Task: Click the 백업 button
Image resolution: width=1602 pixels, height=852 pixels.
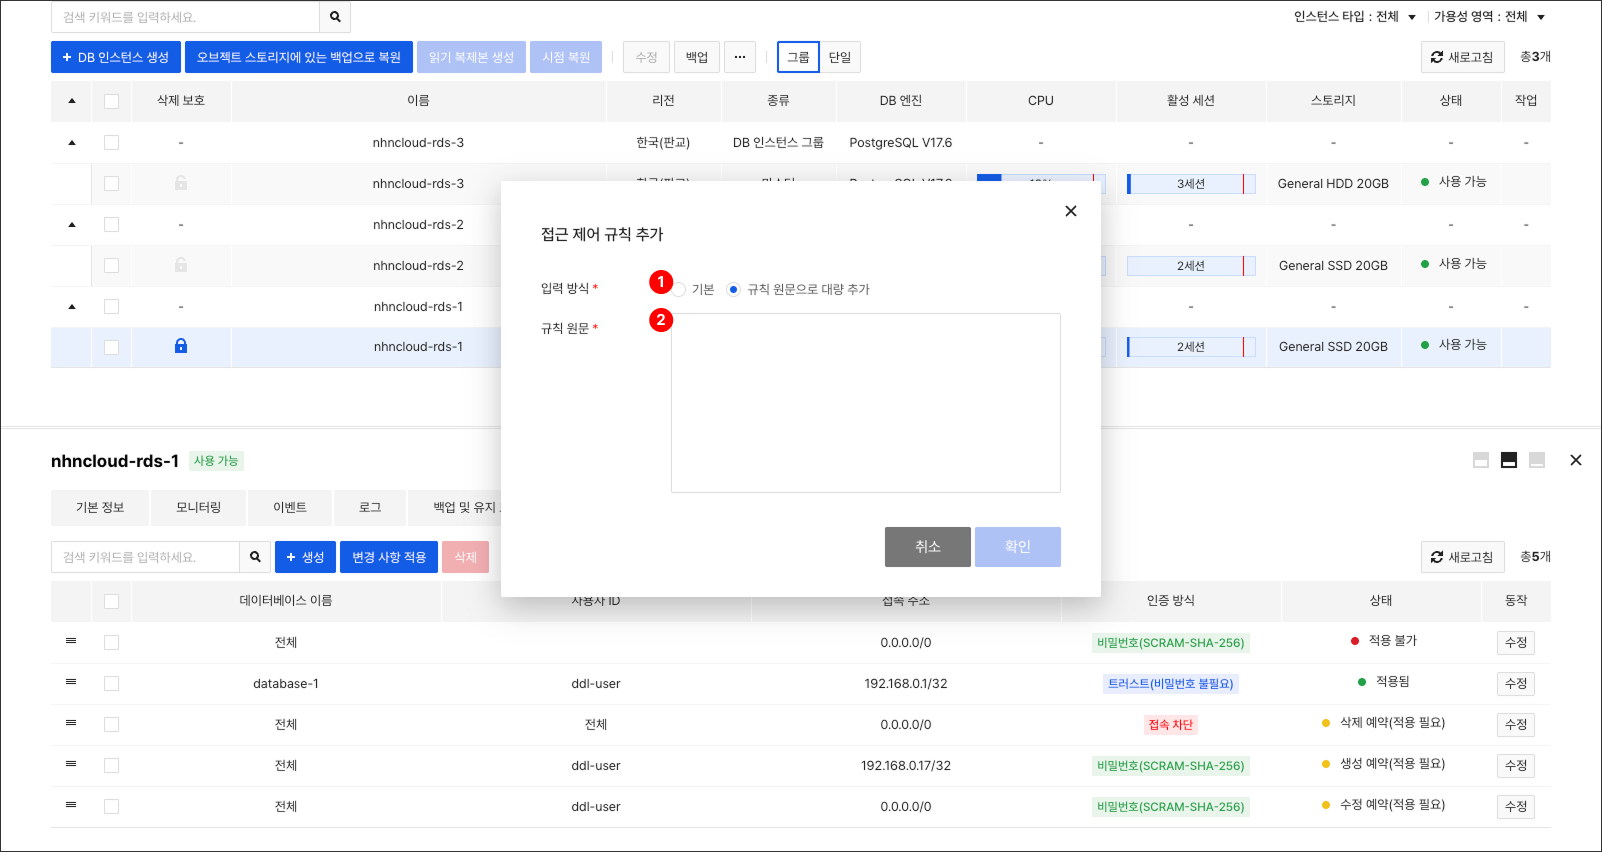Action: (x=697, y=57)
